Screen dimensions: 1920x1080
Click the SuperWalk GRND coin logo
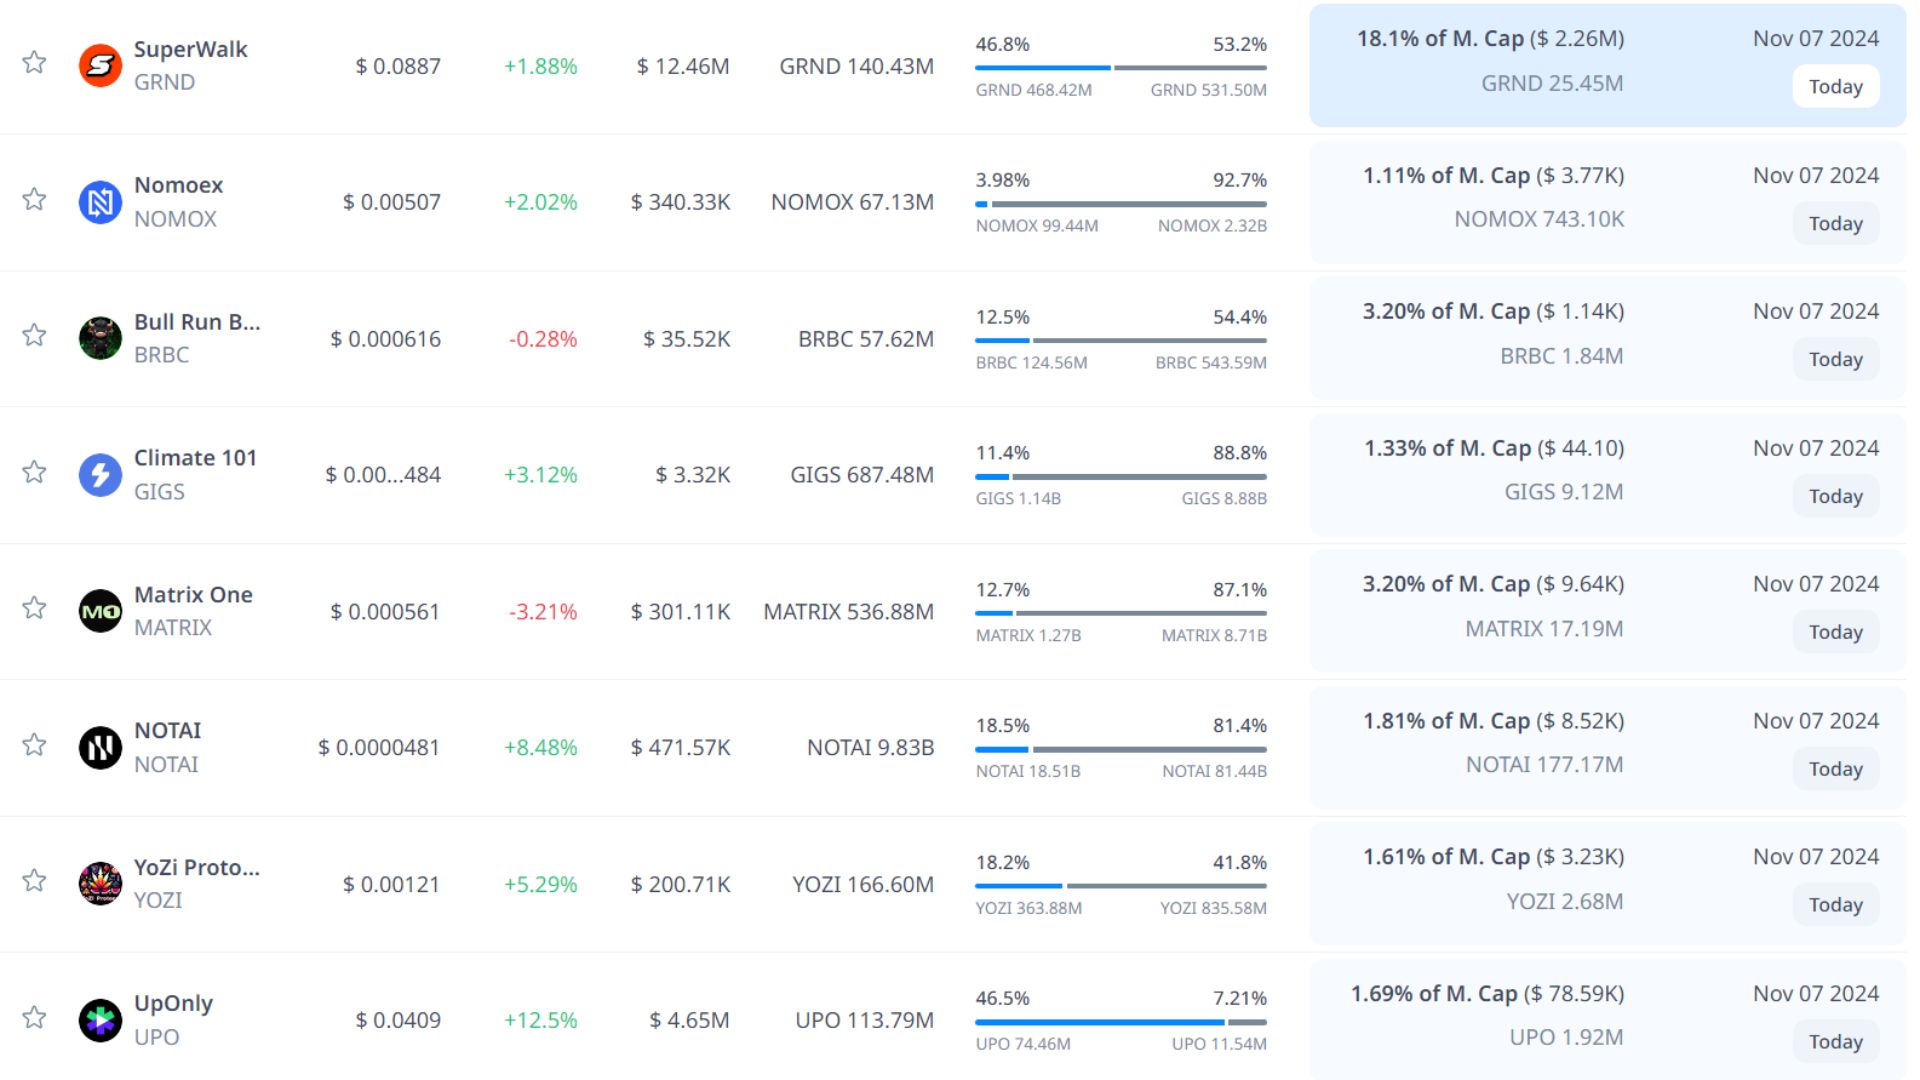click(x=100, y=66)
